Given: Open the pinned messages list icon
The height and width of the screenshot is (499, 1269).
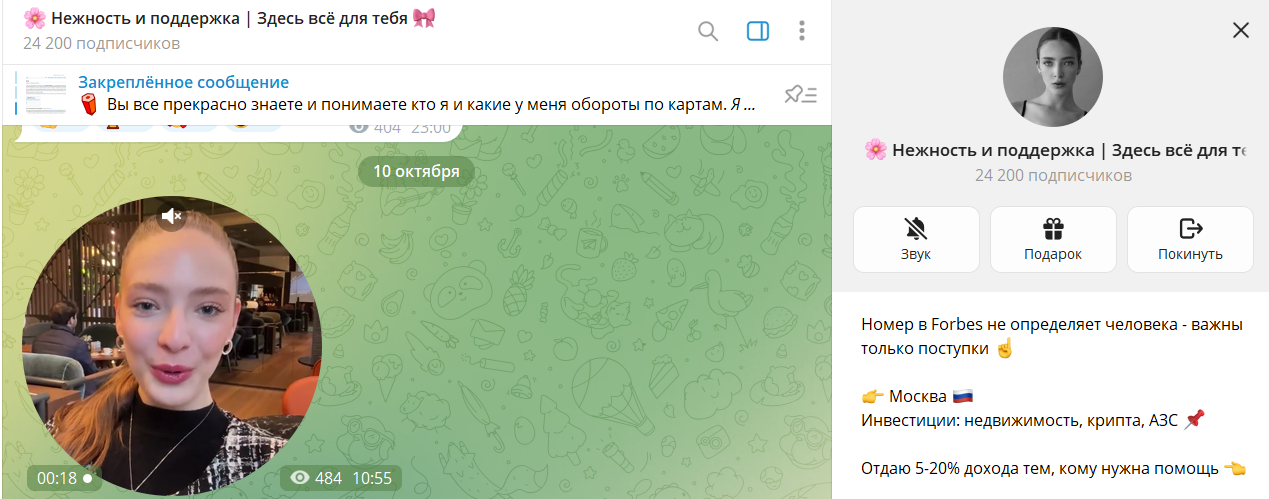Looking at the screenshot, I should (x=800, y=95).
